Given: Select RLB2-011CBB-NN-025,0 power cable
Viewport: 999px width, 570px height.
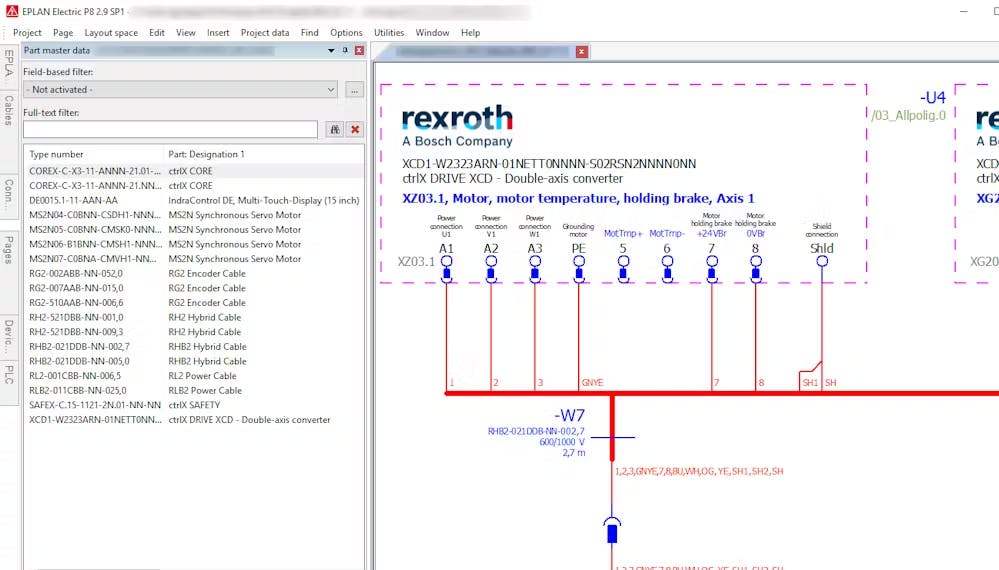Looking at the screenshot, I should click(194, 390).
